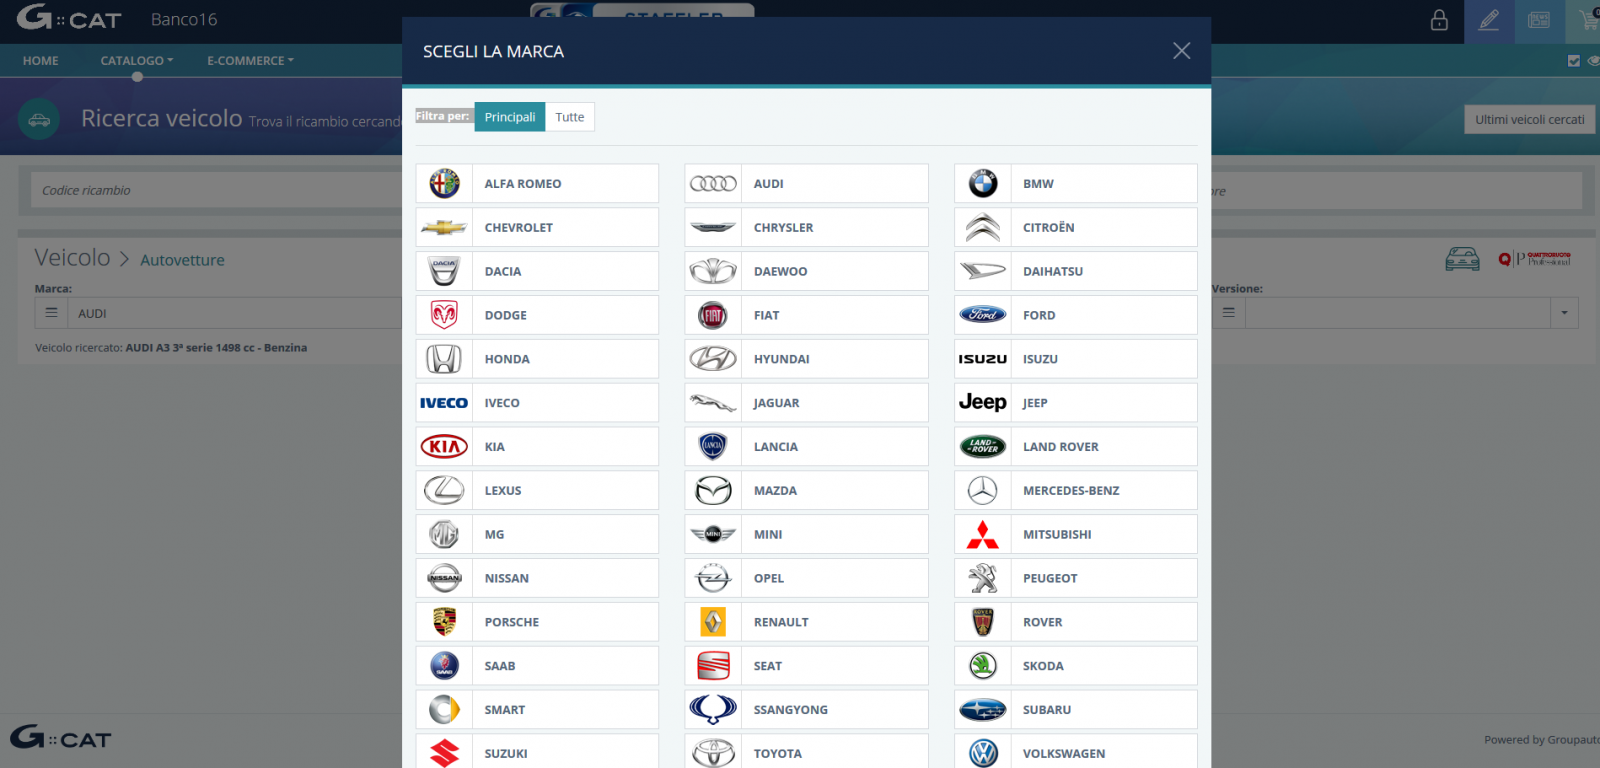Click the Citroën chevrons logo

coord(983,227)
